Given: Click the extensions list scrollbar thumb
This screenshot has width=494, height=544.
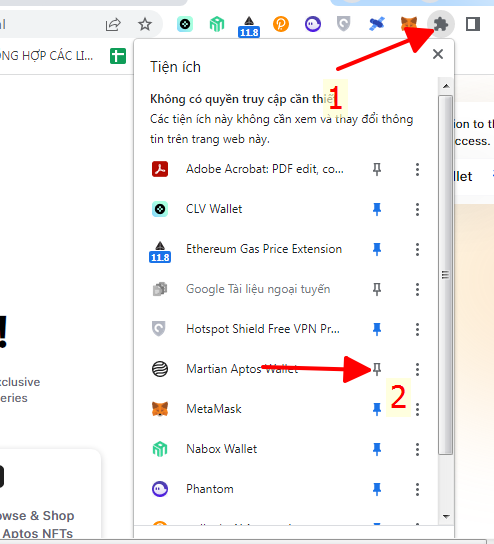Looking at the screenshot, I should coord(445,274).
